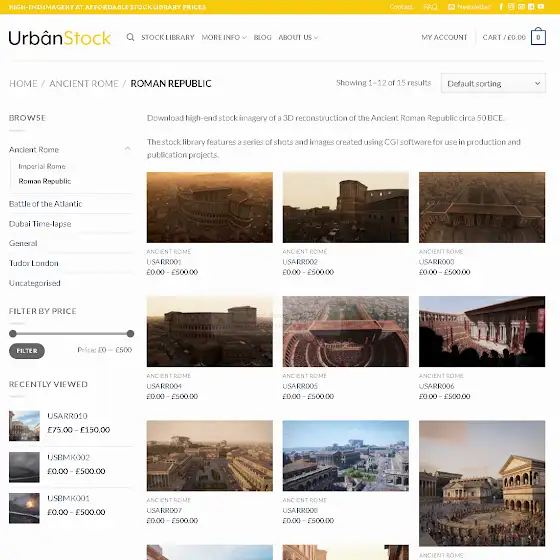
Task: Open the search magnifier icon
Action: click(130, 37)
